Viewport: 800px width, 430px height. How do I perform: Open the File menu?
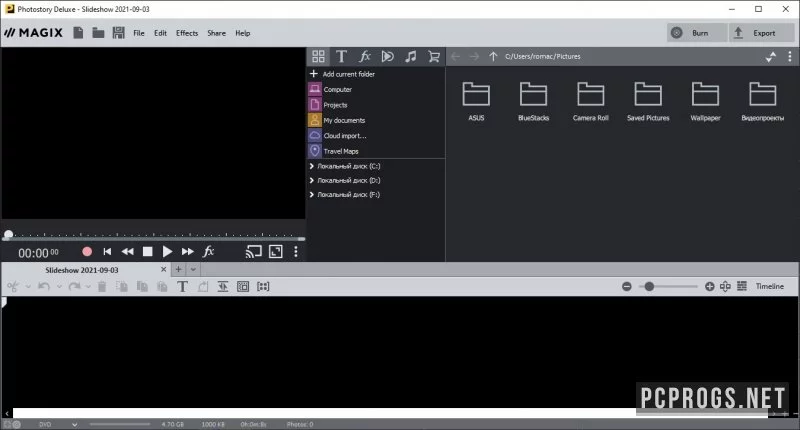[139, 33]
